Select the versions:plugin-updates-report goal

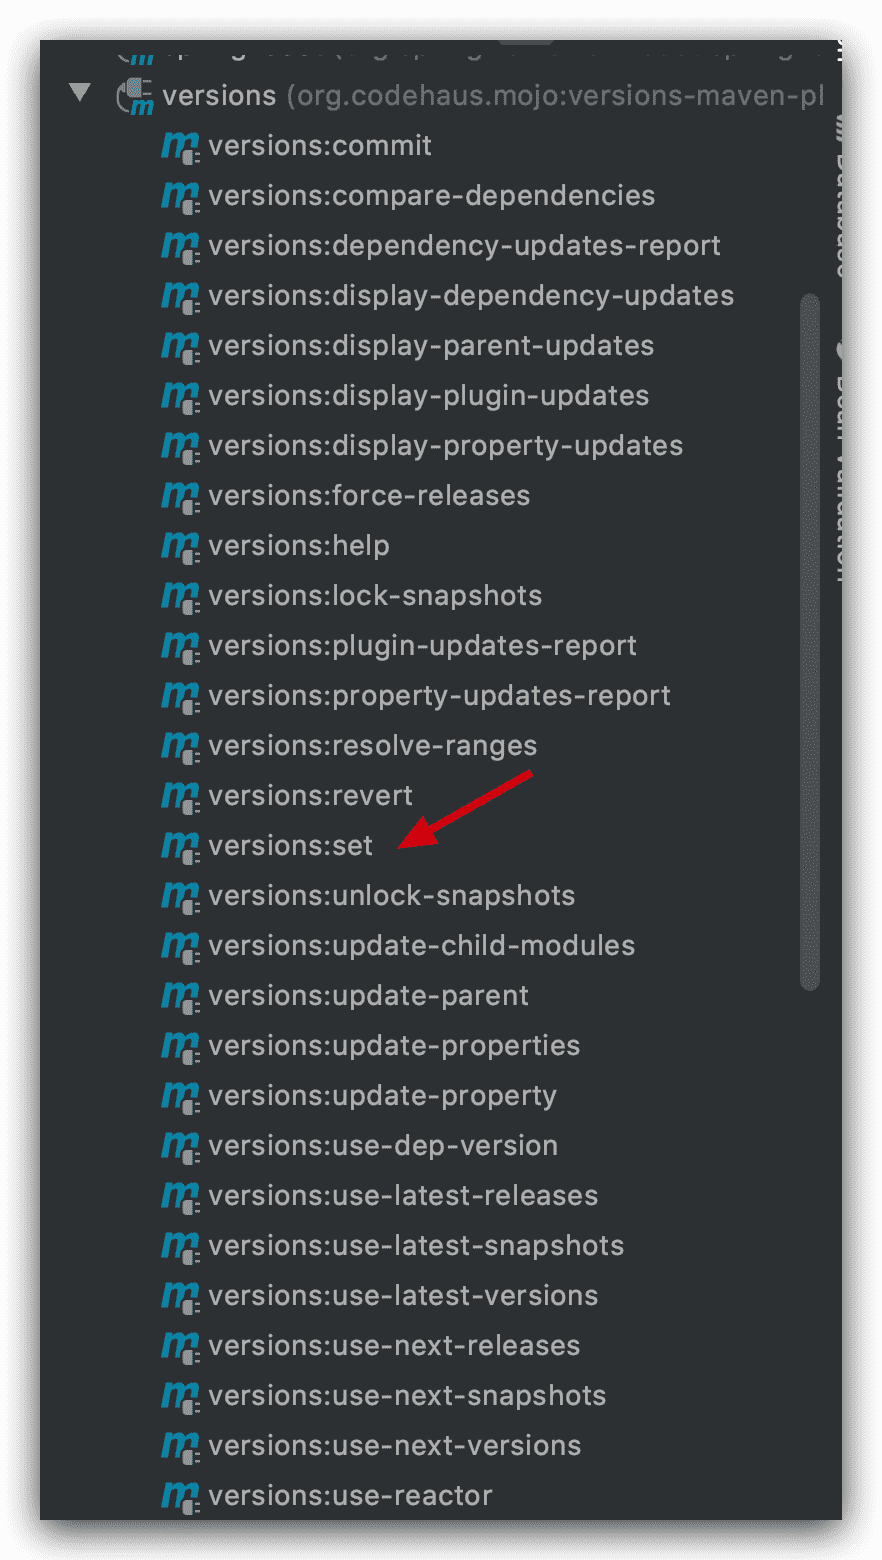(x=422, y=646)
